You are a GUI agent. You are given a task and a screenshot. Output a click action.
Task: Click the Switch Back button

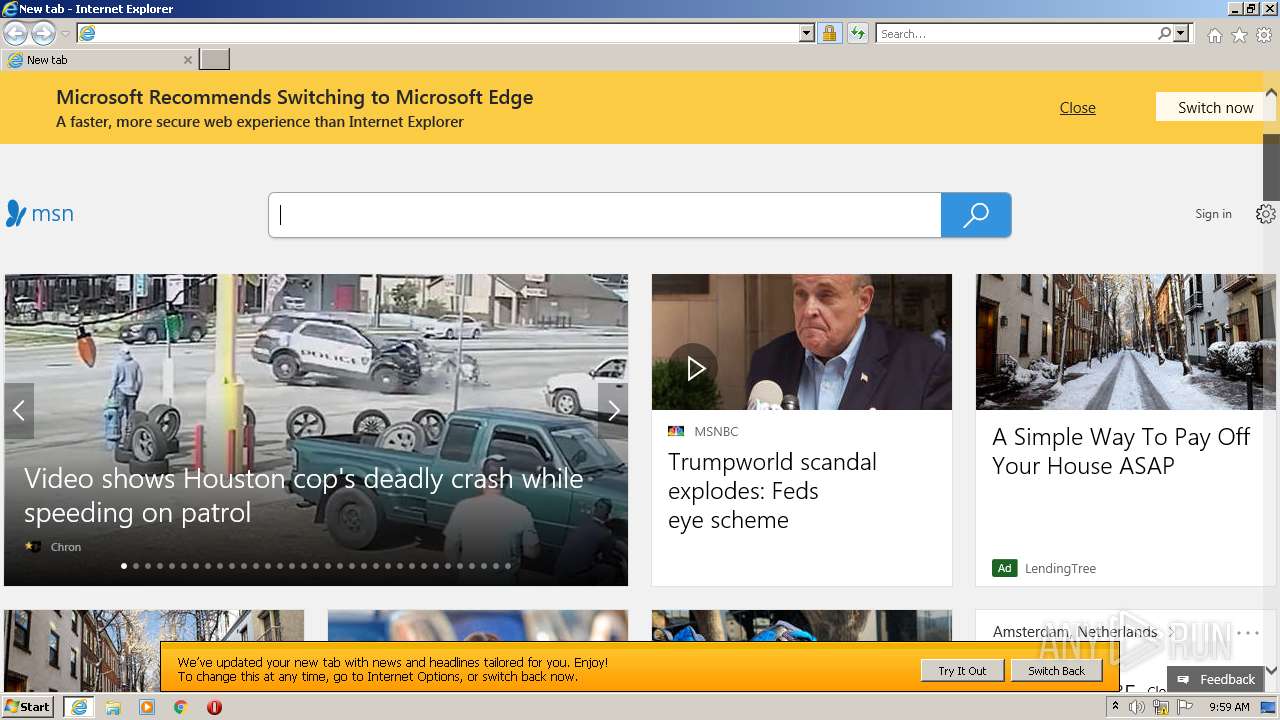coord(1056,671)
